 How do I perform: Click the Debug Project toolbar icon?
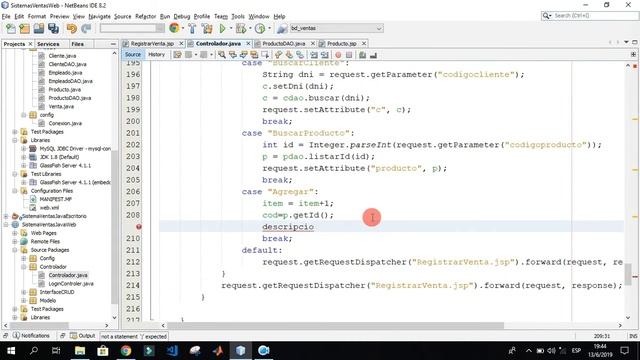click(241, 28)
